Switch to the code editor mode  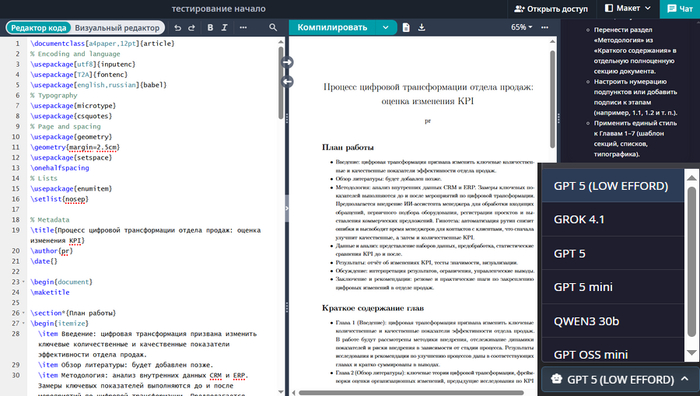(x=38, y=28)
